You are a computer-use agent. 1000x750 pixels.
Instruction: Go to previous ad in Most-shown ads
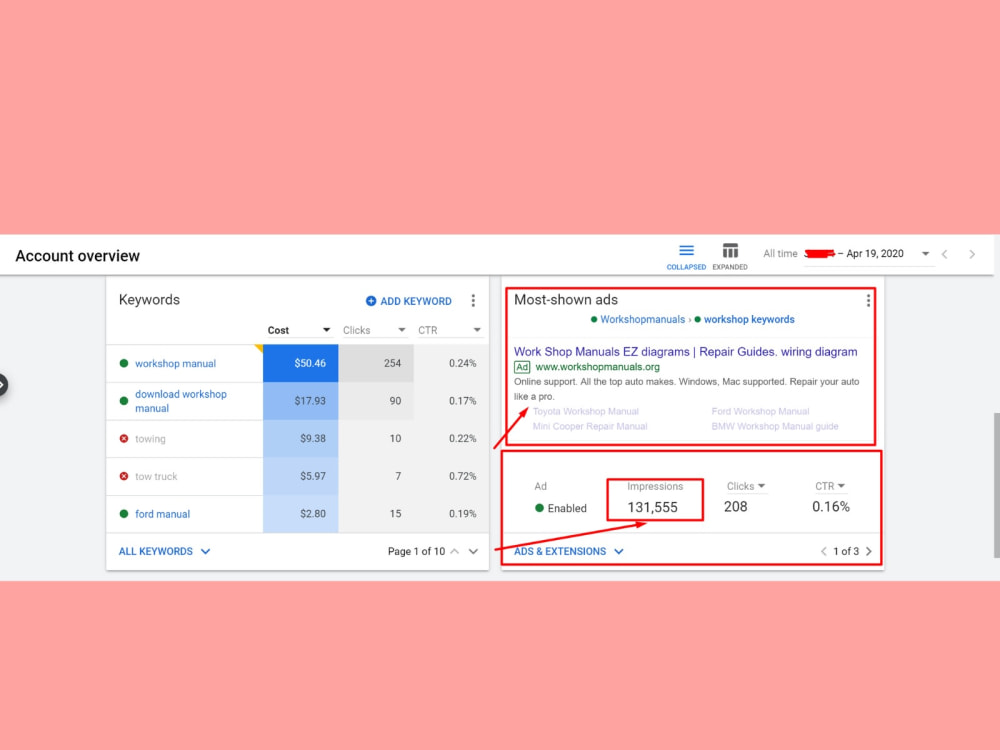point(823,552)
